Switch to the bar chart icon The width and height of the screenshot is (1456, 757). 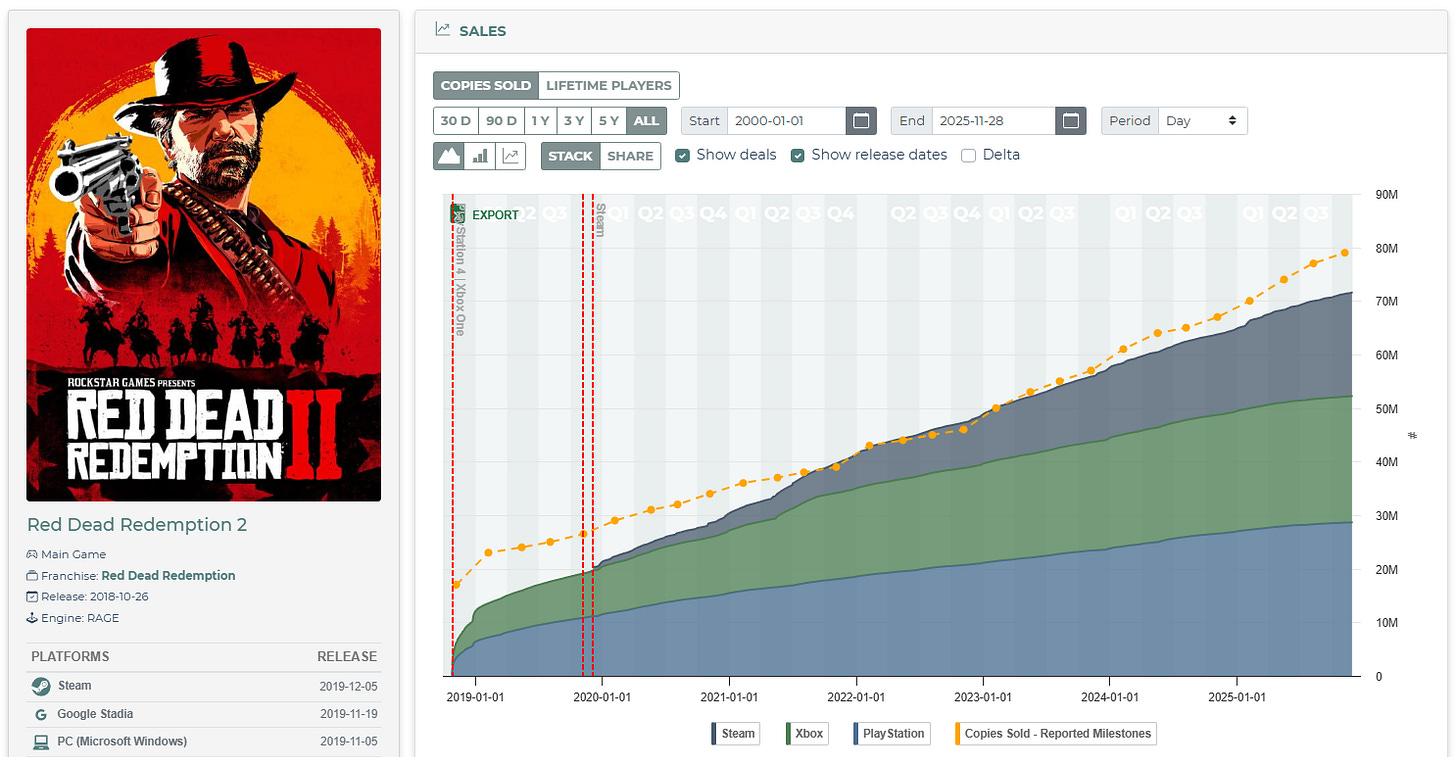479,156
